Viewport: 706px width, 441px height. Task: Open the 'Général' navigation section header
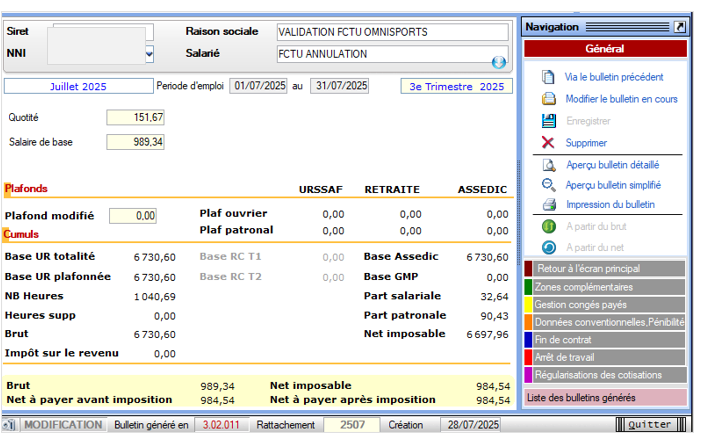point(604,48)
